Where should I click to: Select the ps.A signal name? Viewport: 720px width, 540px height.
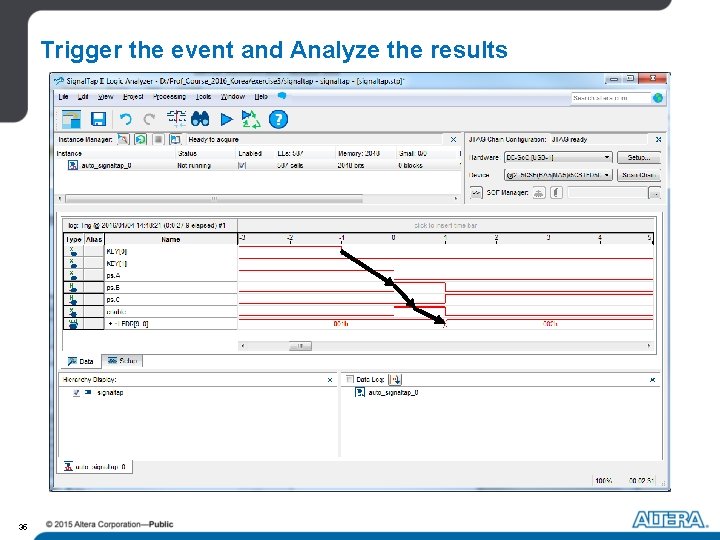(113, 276)
